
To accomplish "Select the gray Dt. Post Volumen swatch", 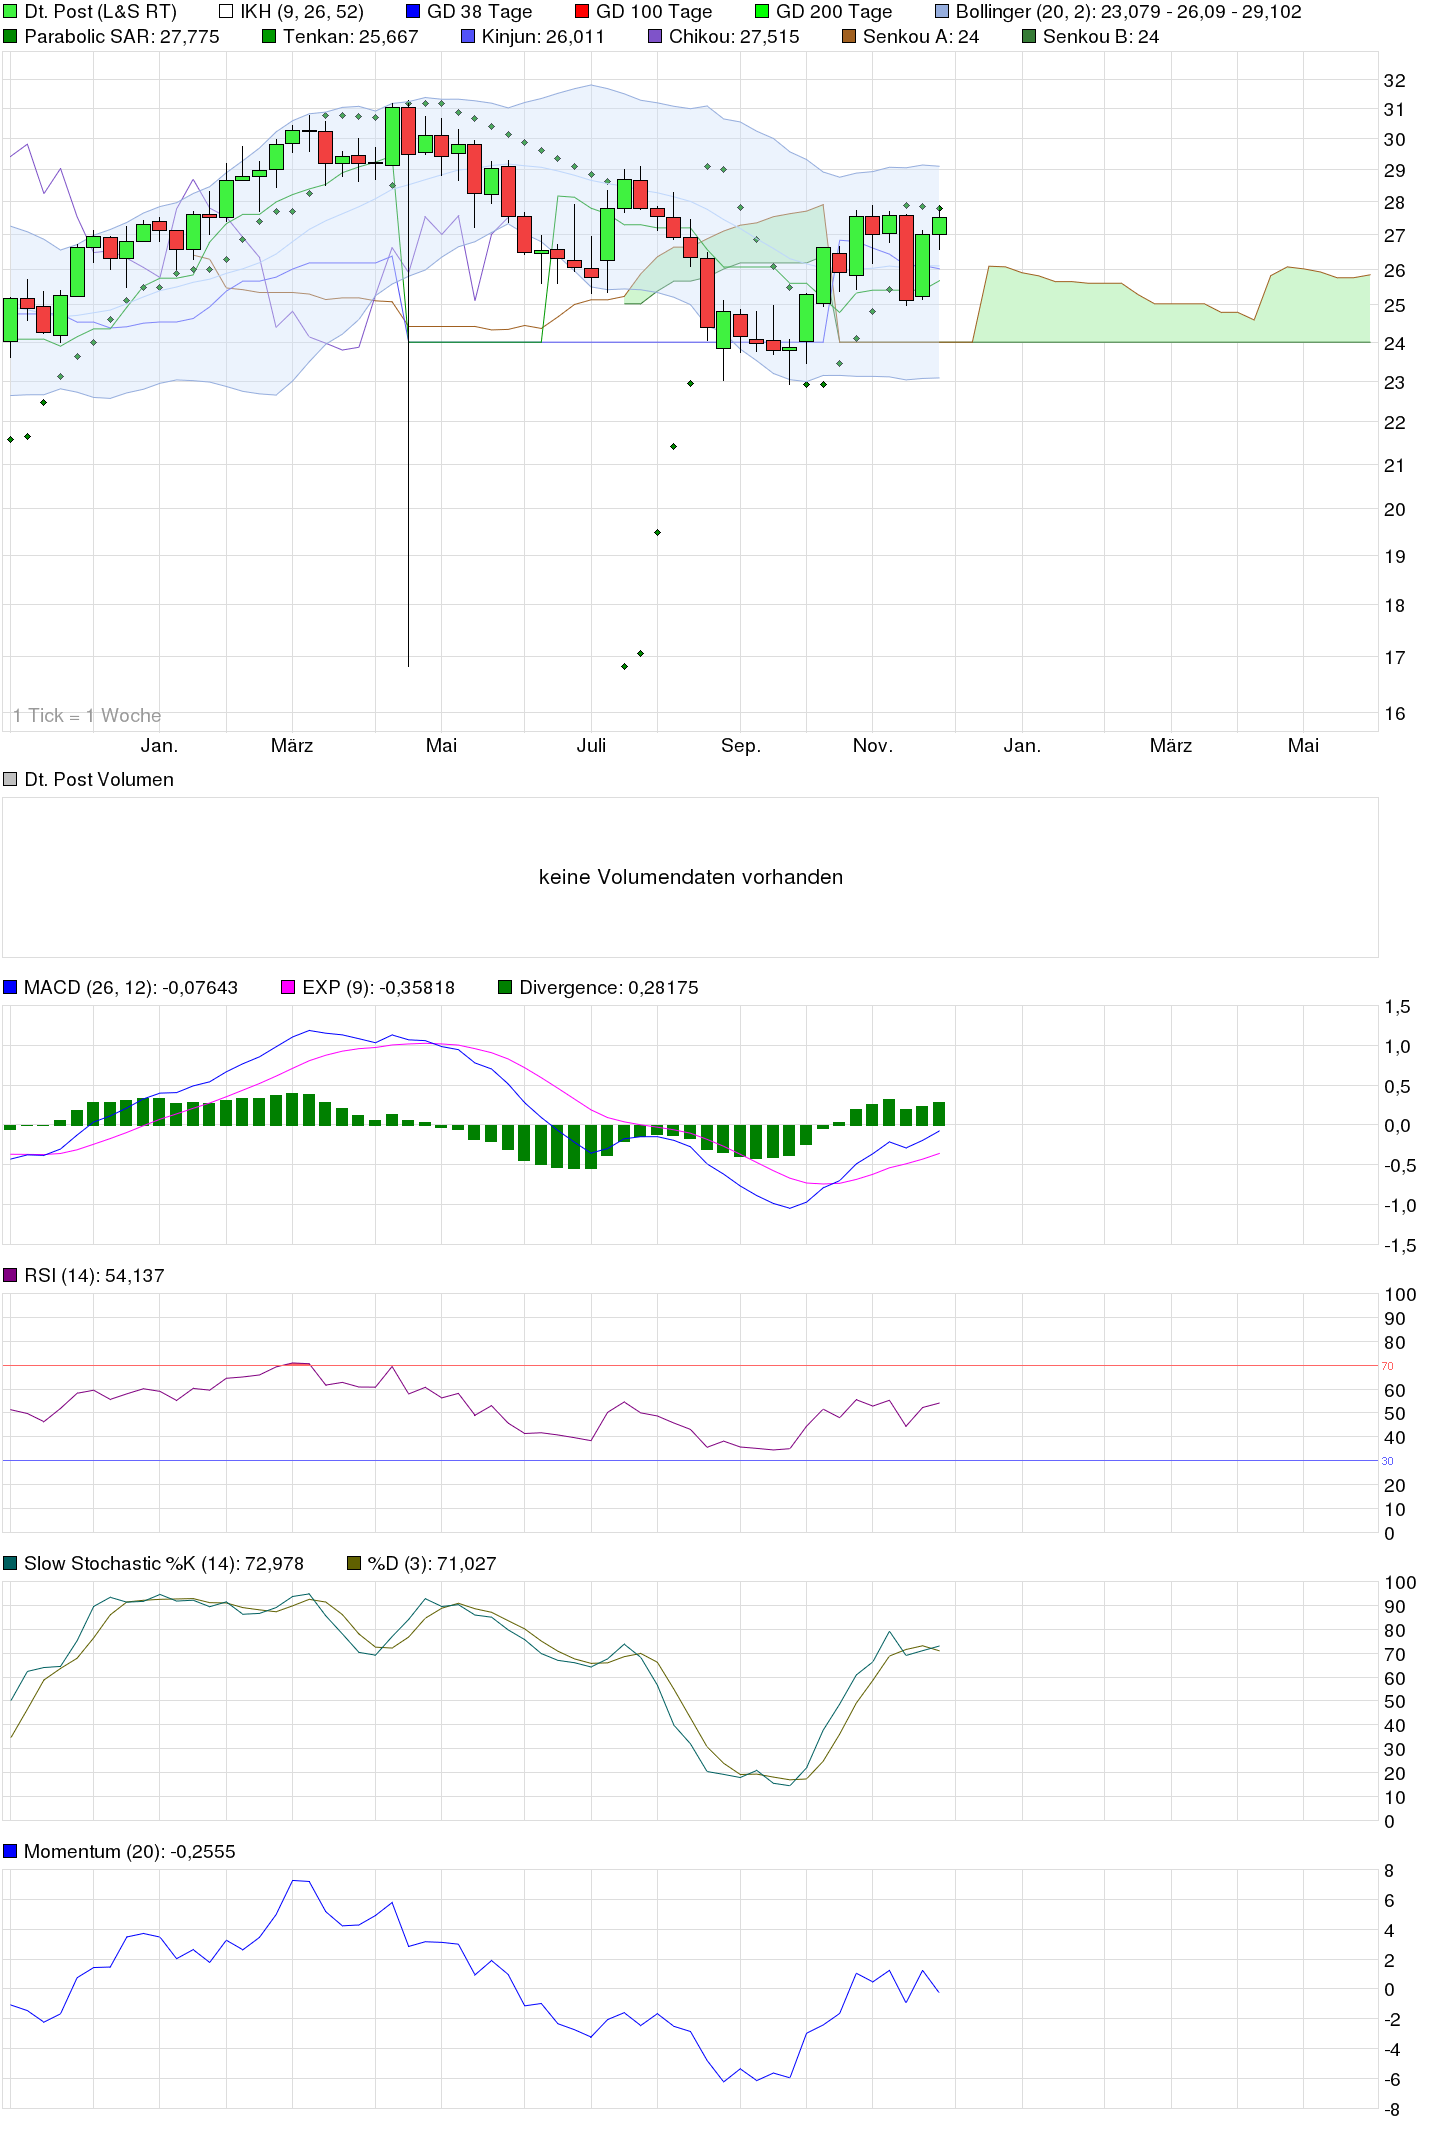I will [x=10, y=779].
